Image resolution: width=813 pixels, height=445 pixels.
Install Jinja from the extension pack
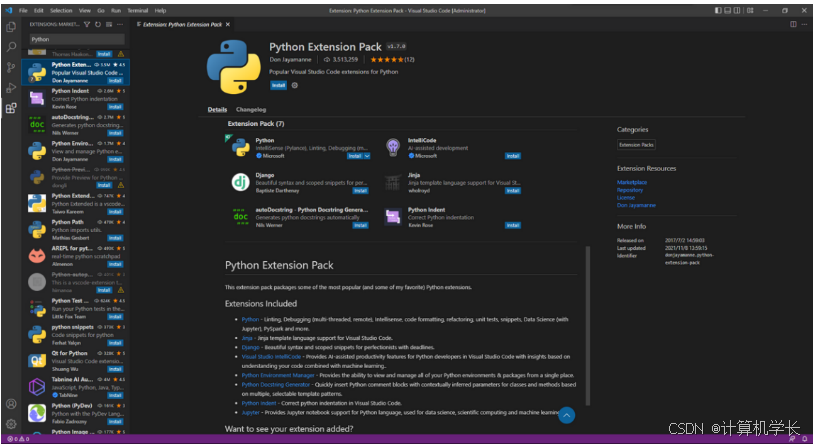point(513,191)
